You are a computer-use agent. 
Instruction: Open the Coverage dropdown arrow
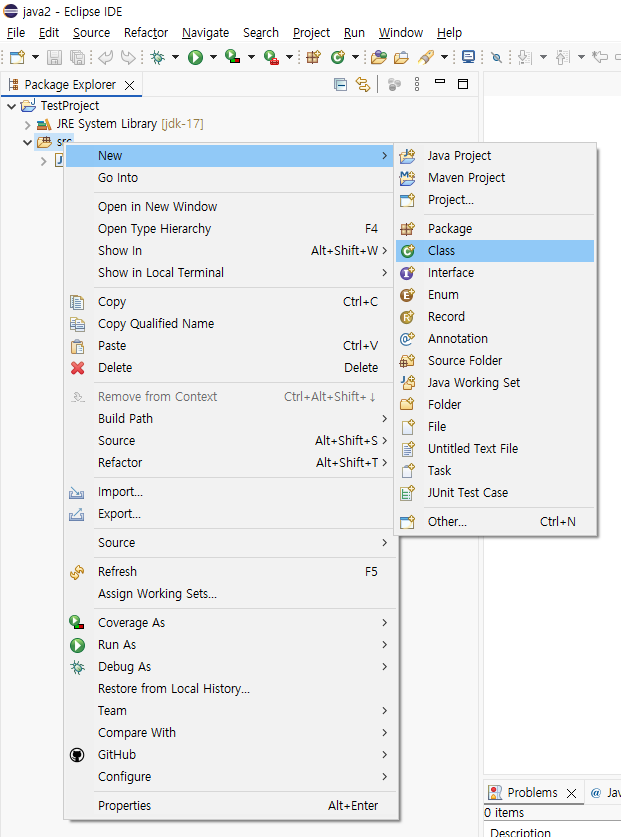point(251,57)
